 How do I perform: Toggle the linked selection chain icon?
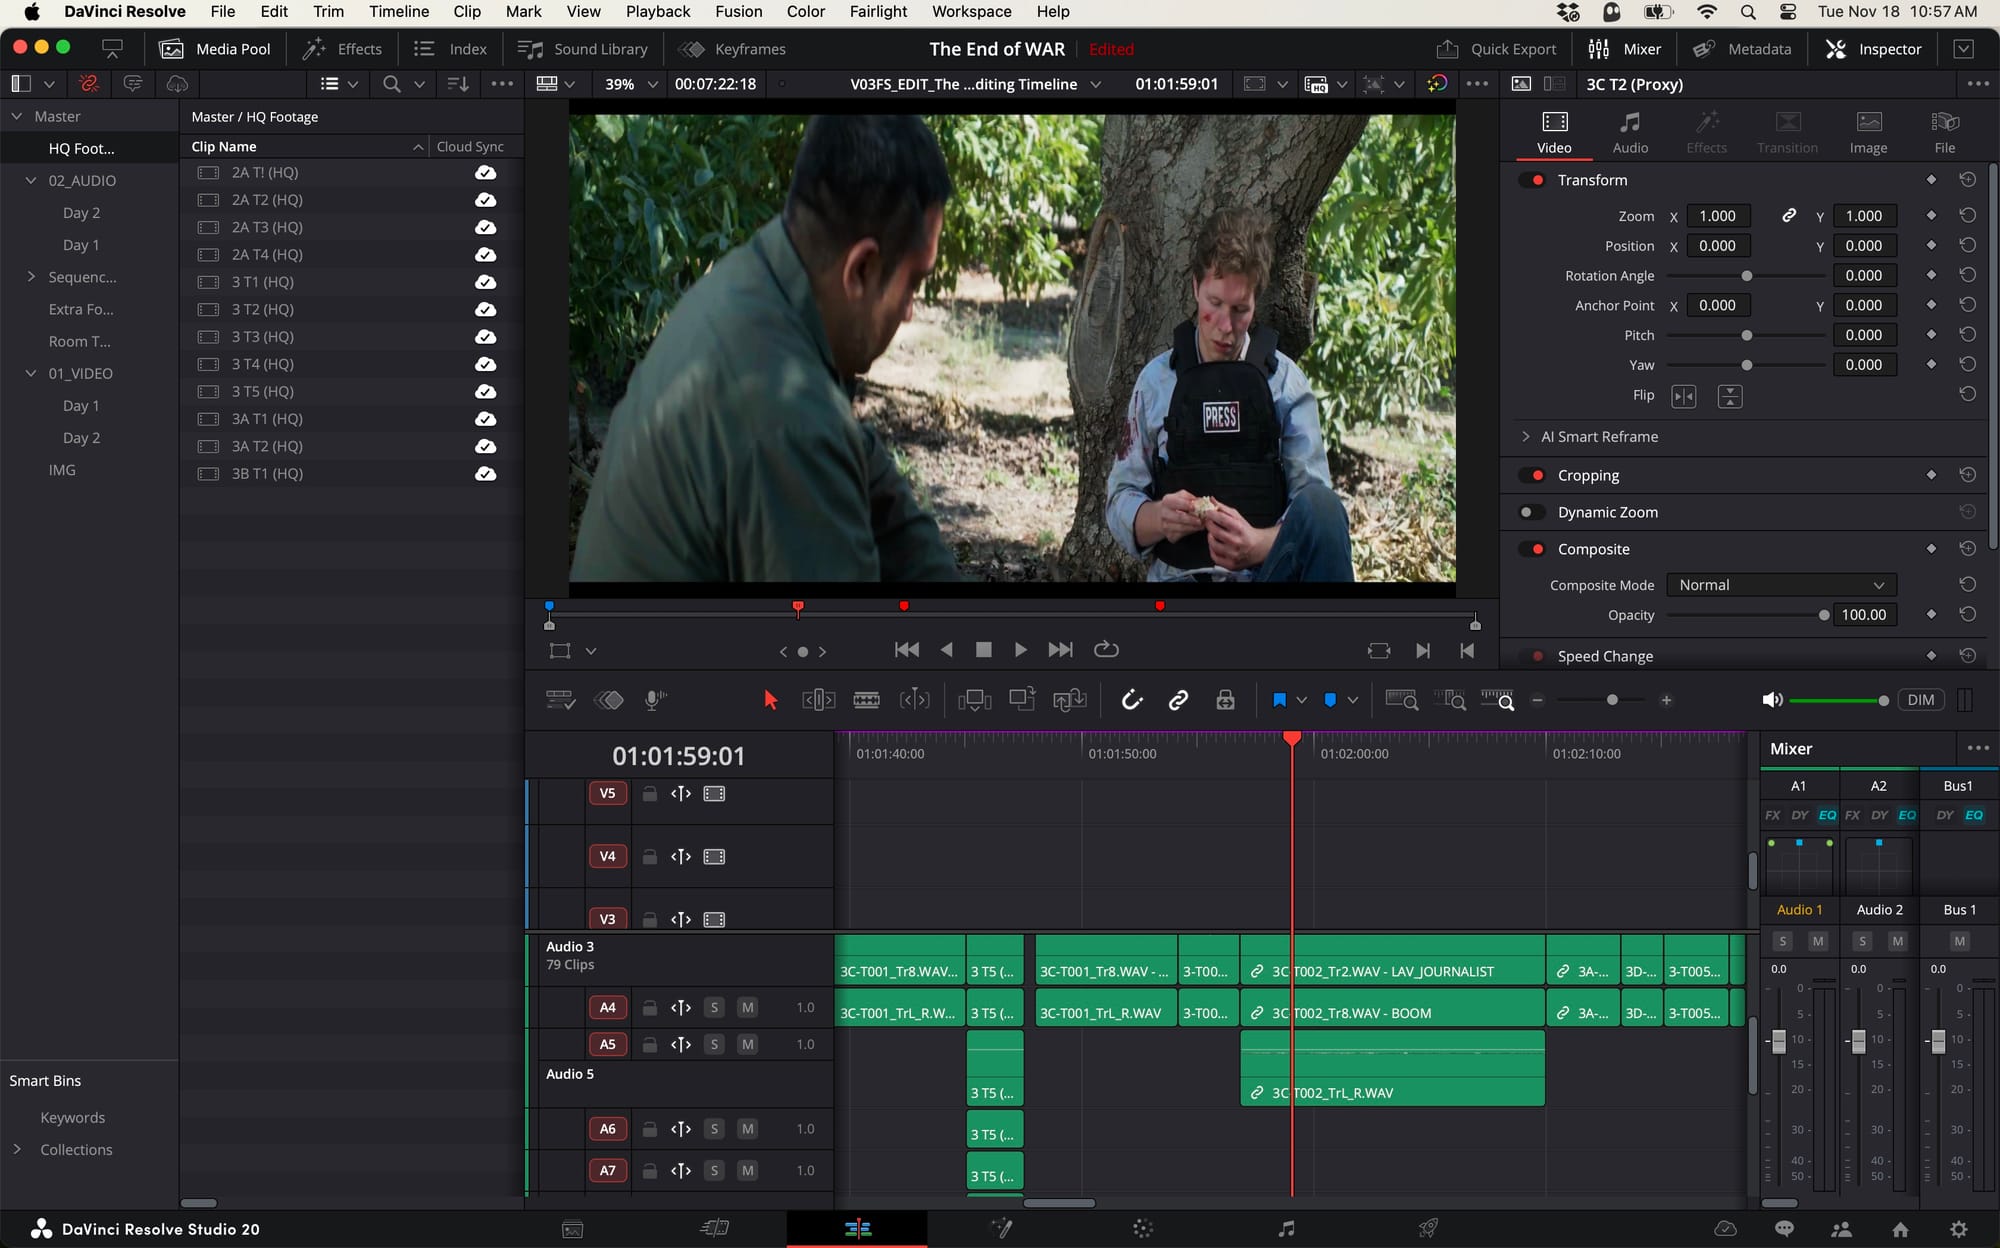coord(1178,700)
